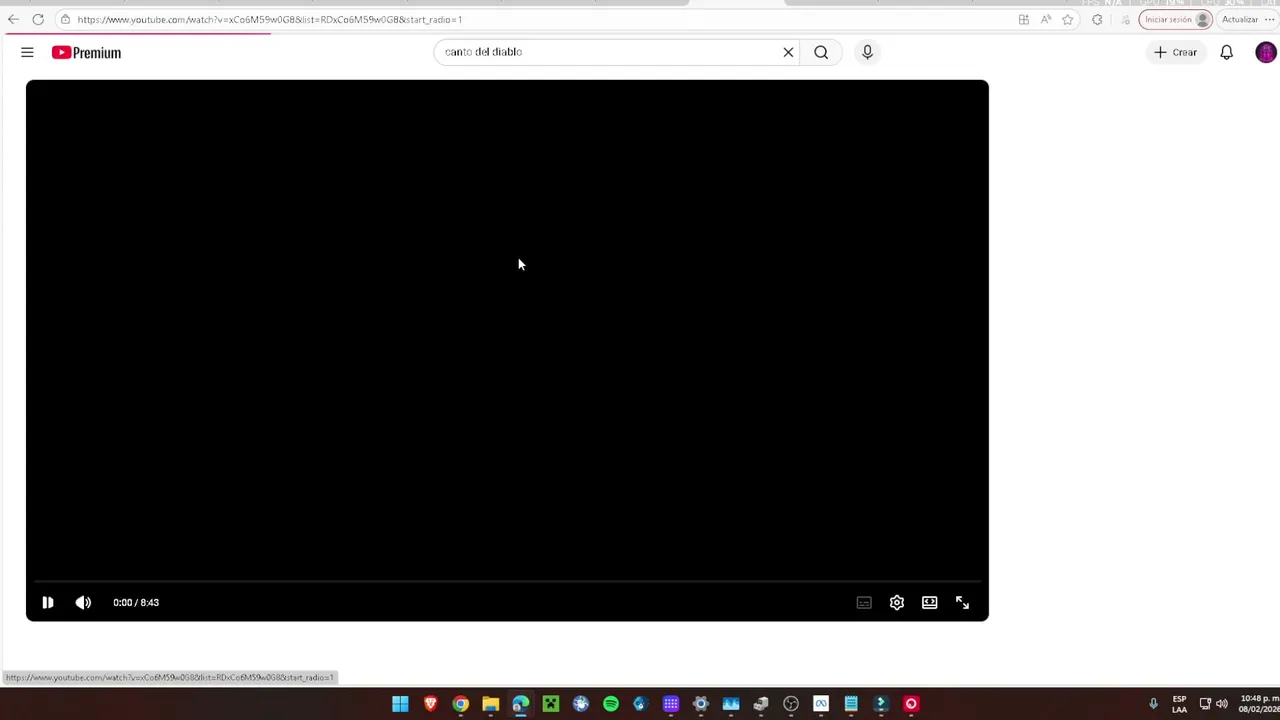Add page to favorites with star

click(1068, 19)
